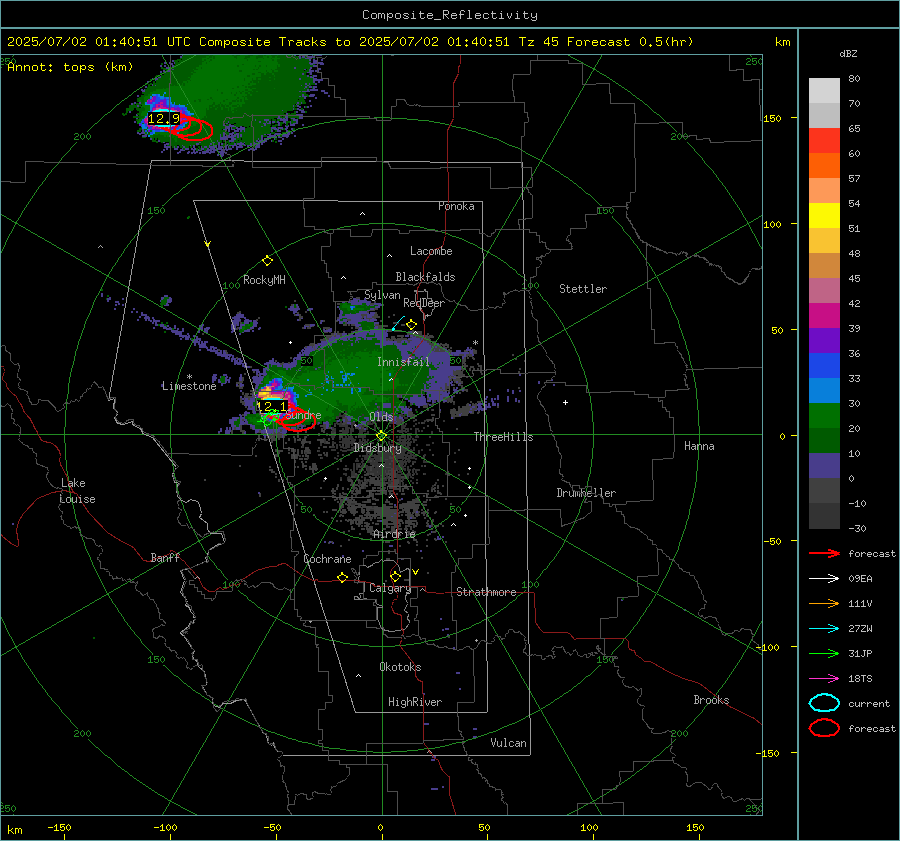This screenshot has width=900, height=841.
Task: Click the red forecast arrow in legend
Action: click(824, 553)
